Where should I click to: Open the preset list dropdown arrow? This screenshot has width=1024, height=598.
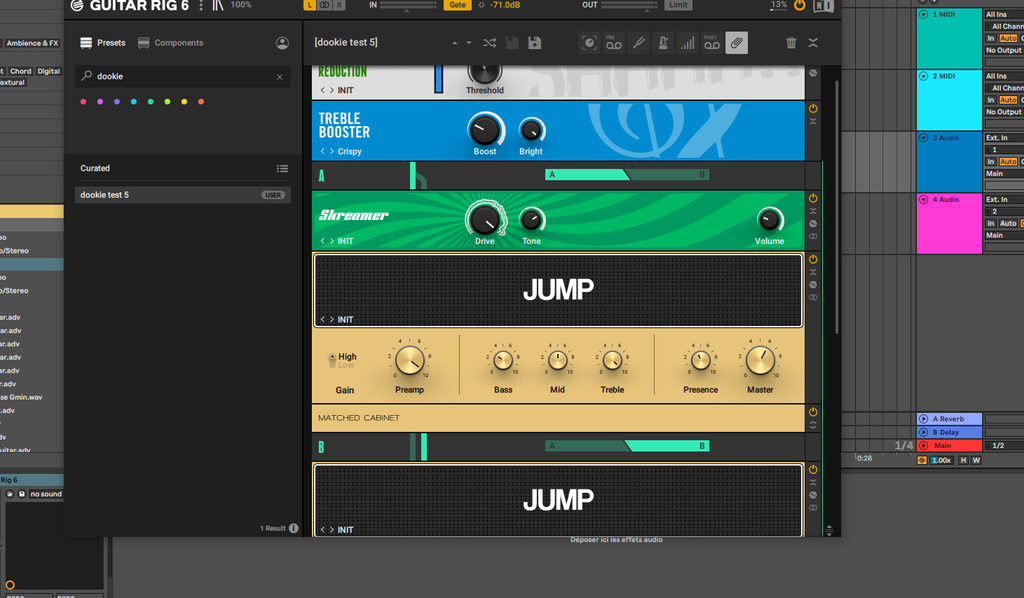point(468,43)
